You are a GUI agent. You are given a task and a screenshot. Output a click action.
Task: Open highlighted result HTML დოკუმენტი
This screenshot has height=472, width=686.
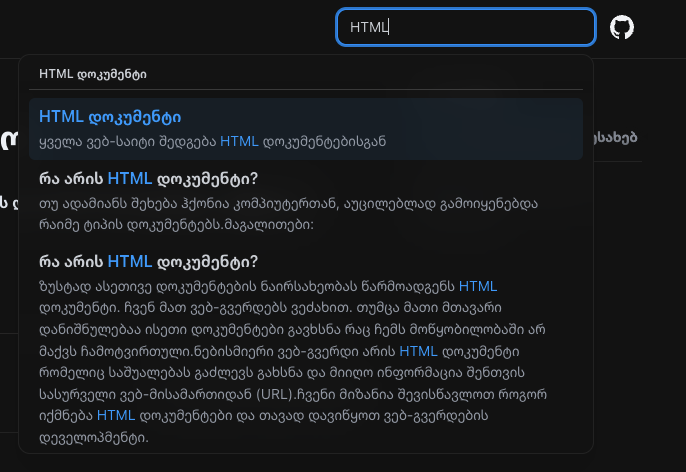pyautogui.click(x=306, y=129)
